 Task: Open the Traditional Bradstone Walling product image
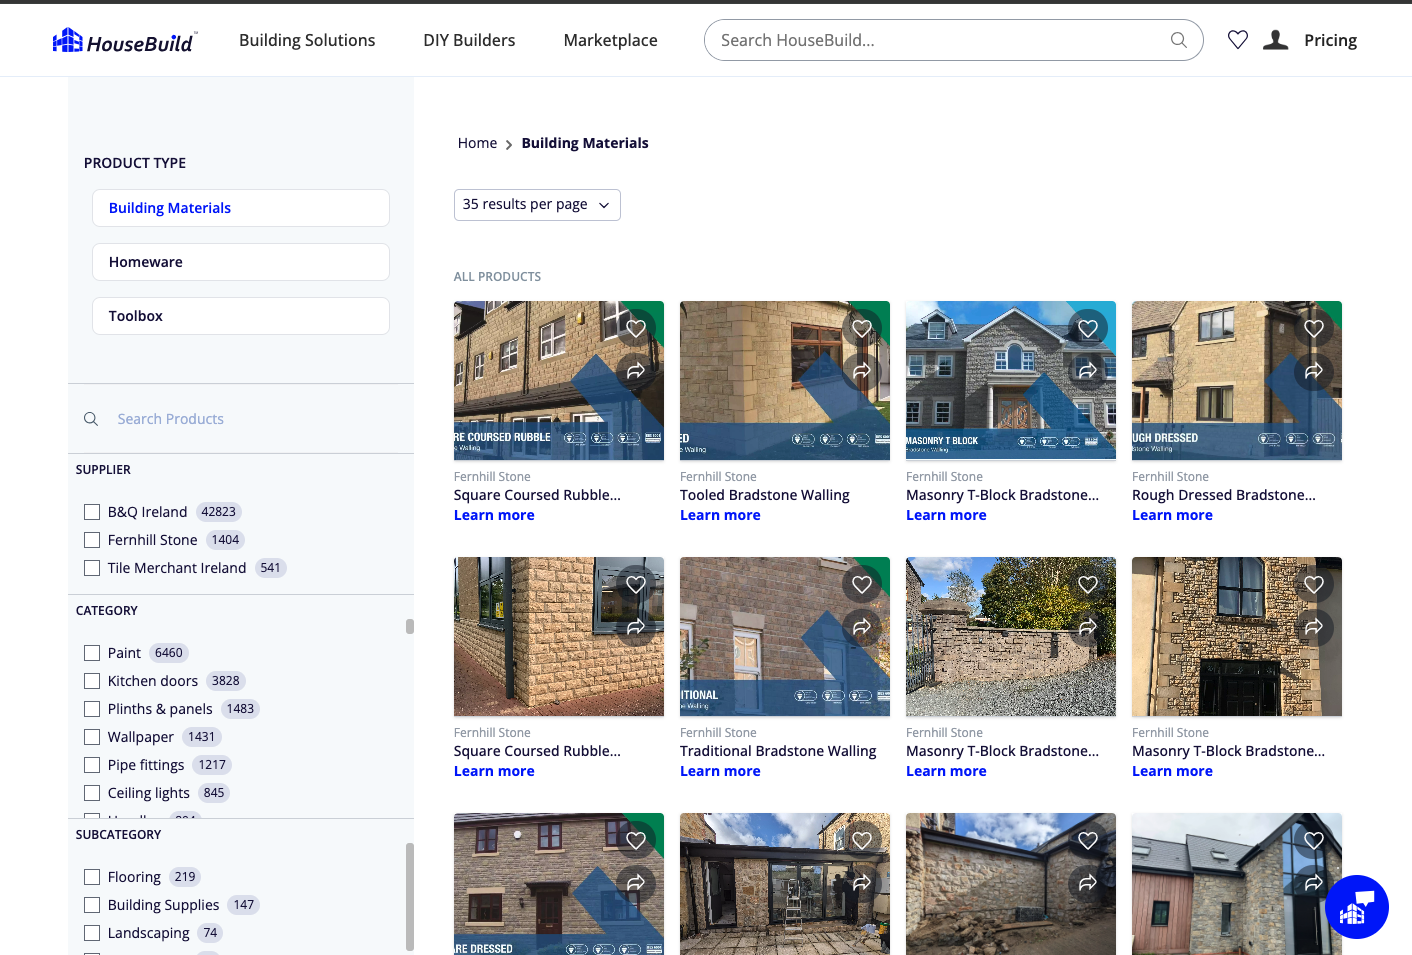click(x=785, y=637)
